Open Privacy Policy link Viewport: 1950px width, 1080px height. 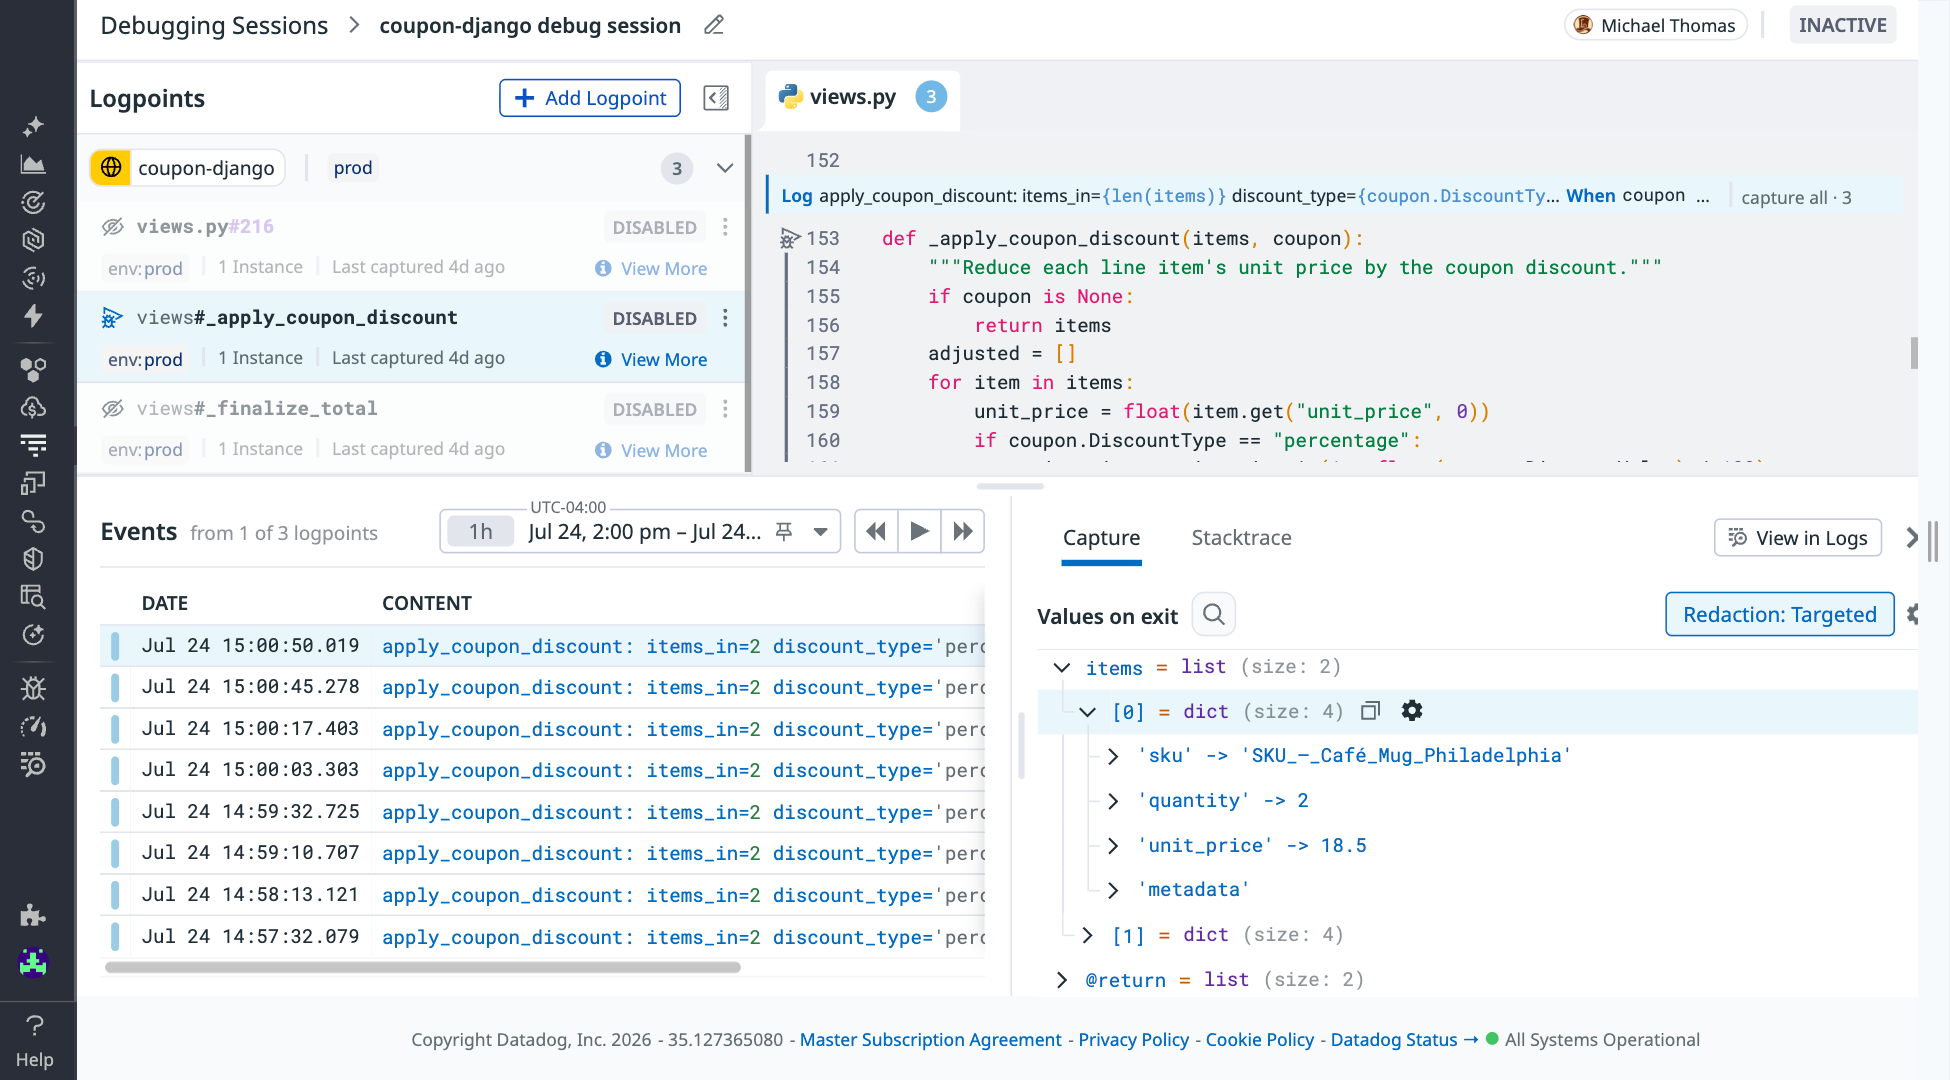(x=1134, y=1040)
